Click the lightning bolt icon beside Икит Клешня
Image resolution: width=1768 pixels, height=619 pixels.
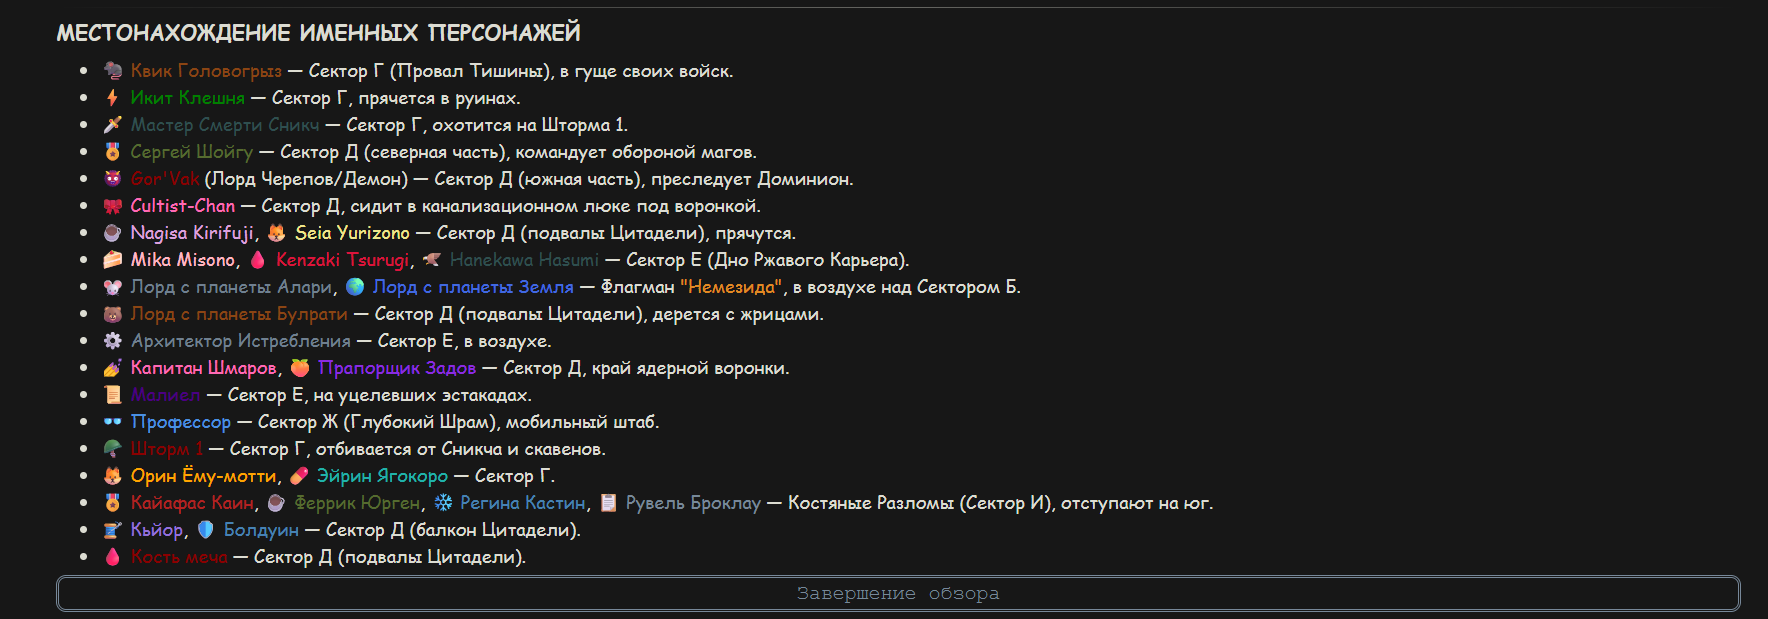113,98
